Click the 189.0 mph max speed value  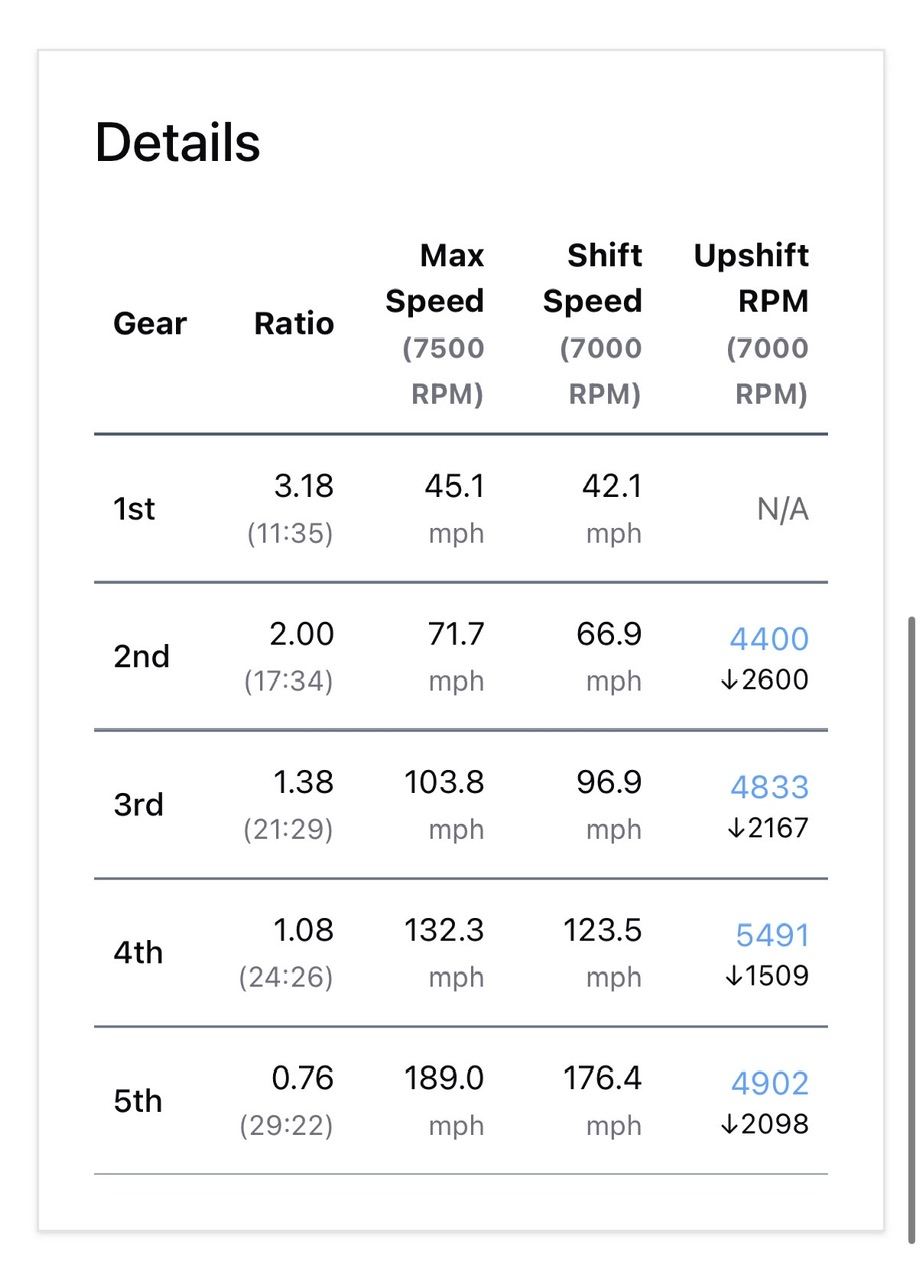(x=444, y=1079)
